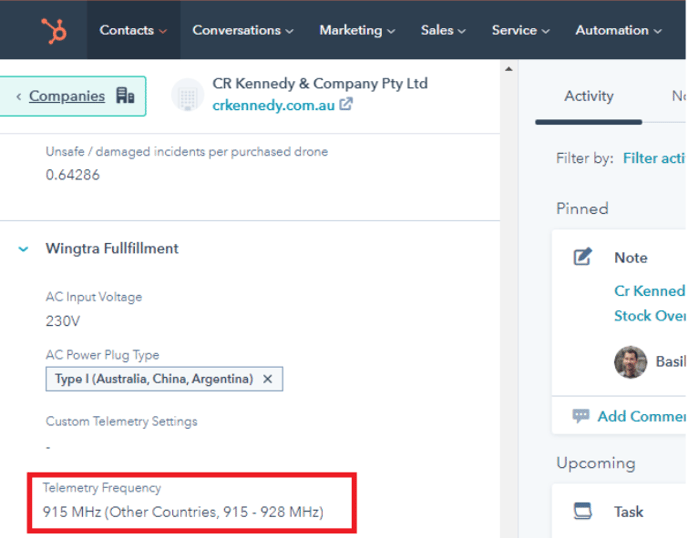Viewport: 688px width, 538px height.
Task: Click the AC Input Voltage 230V value
Action: 63,322
